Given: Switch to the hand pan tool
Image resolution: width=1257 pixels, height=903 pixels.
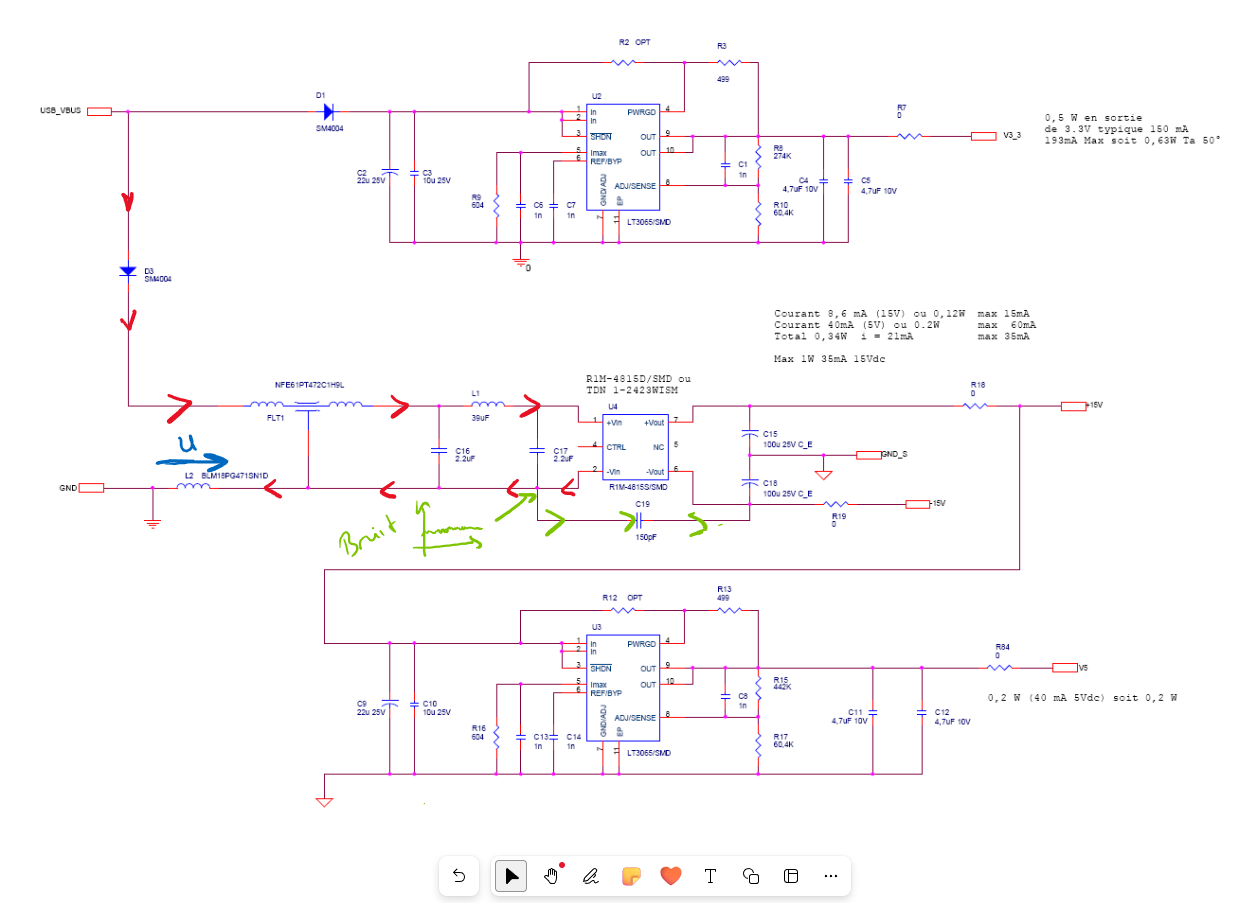Looking at the screenshot, I should point(551,876).
